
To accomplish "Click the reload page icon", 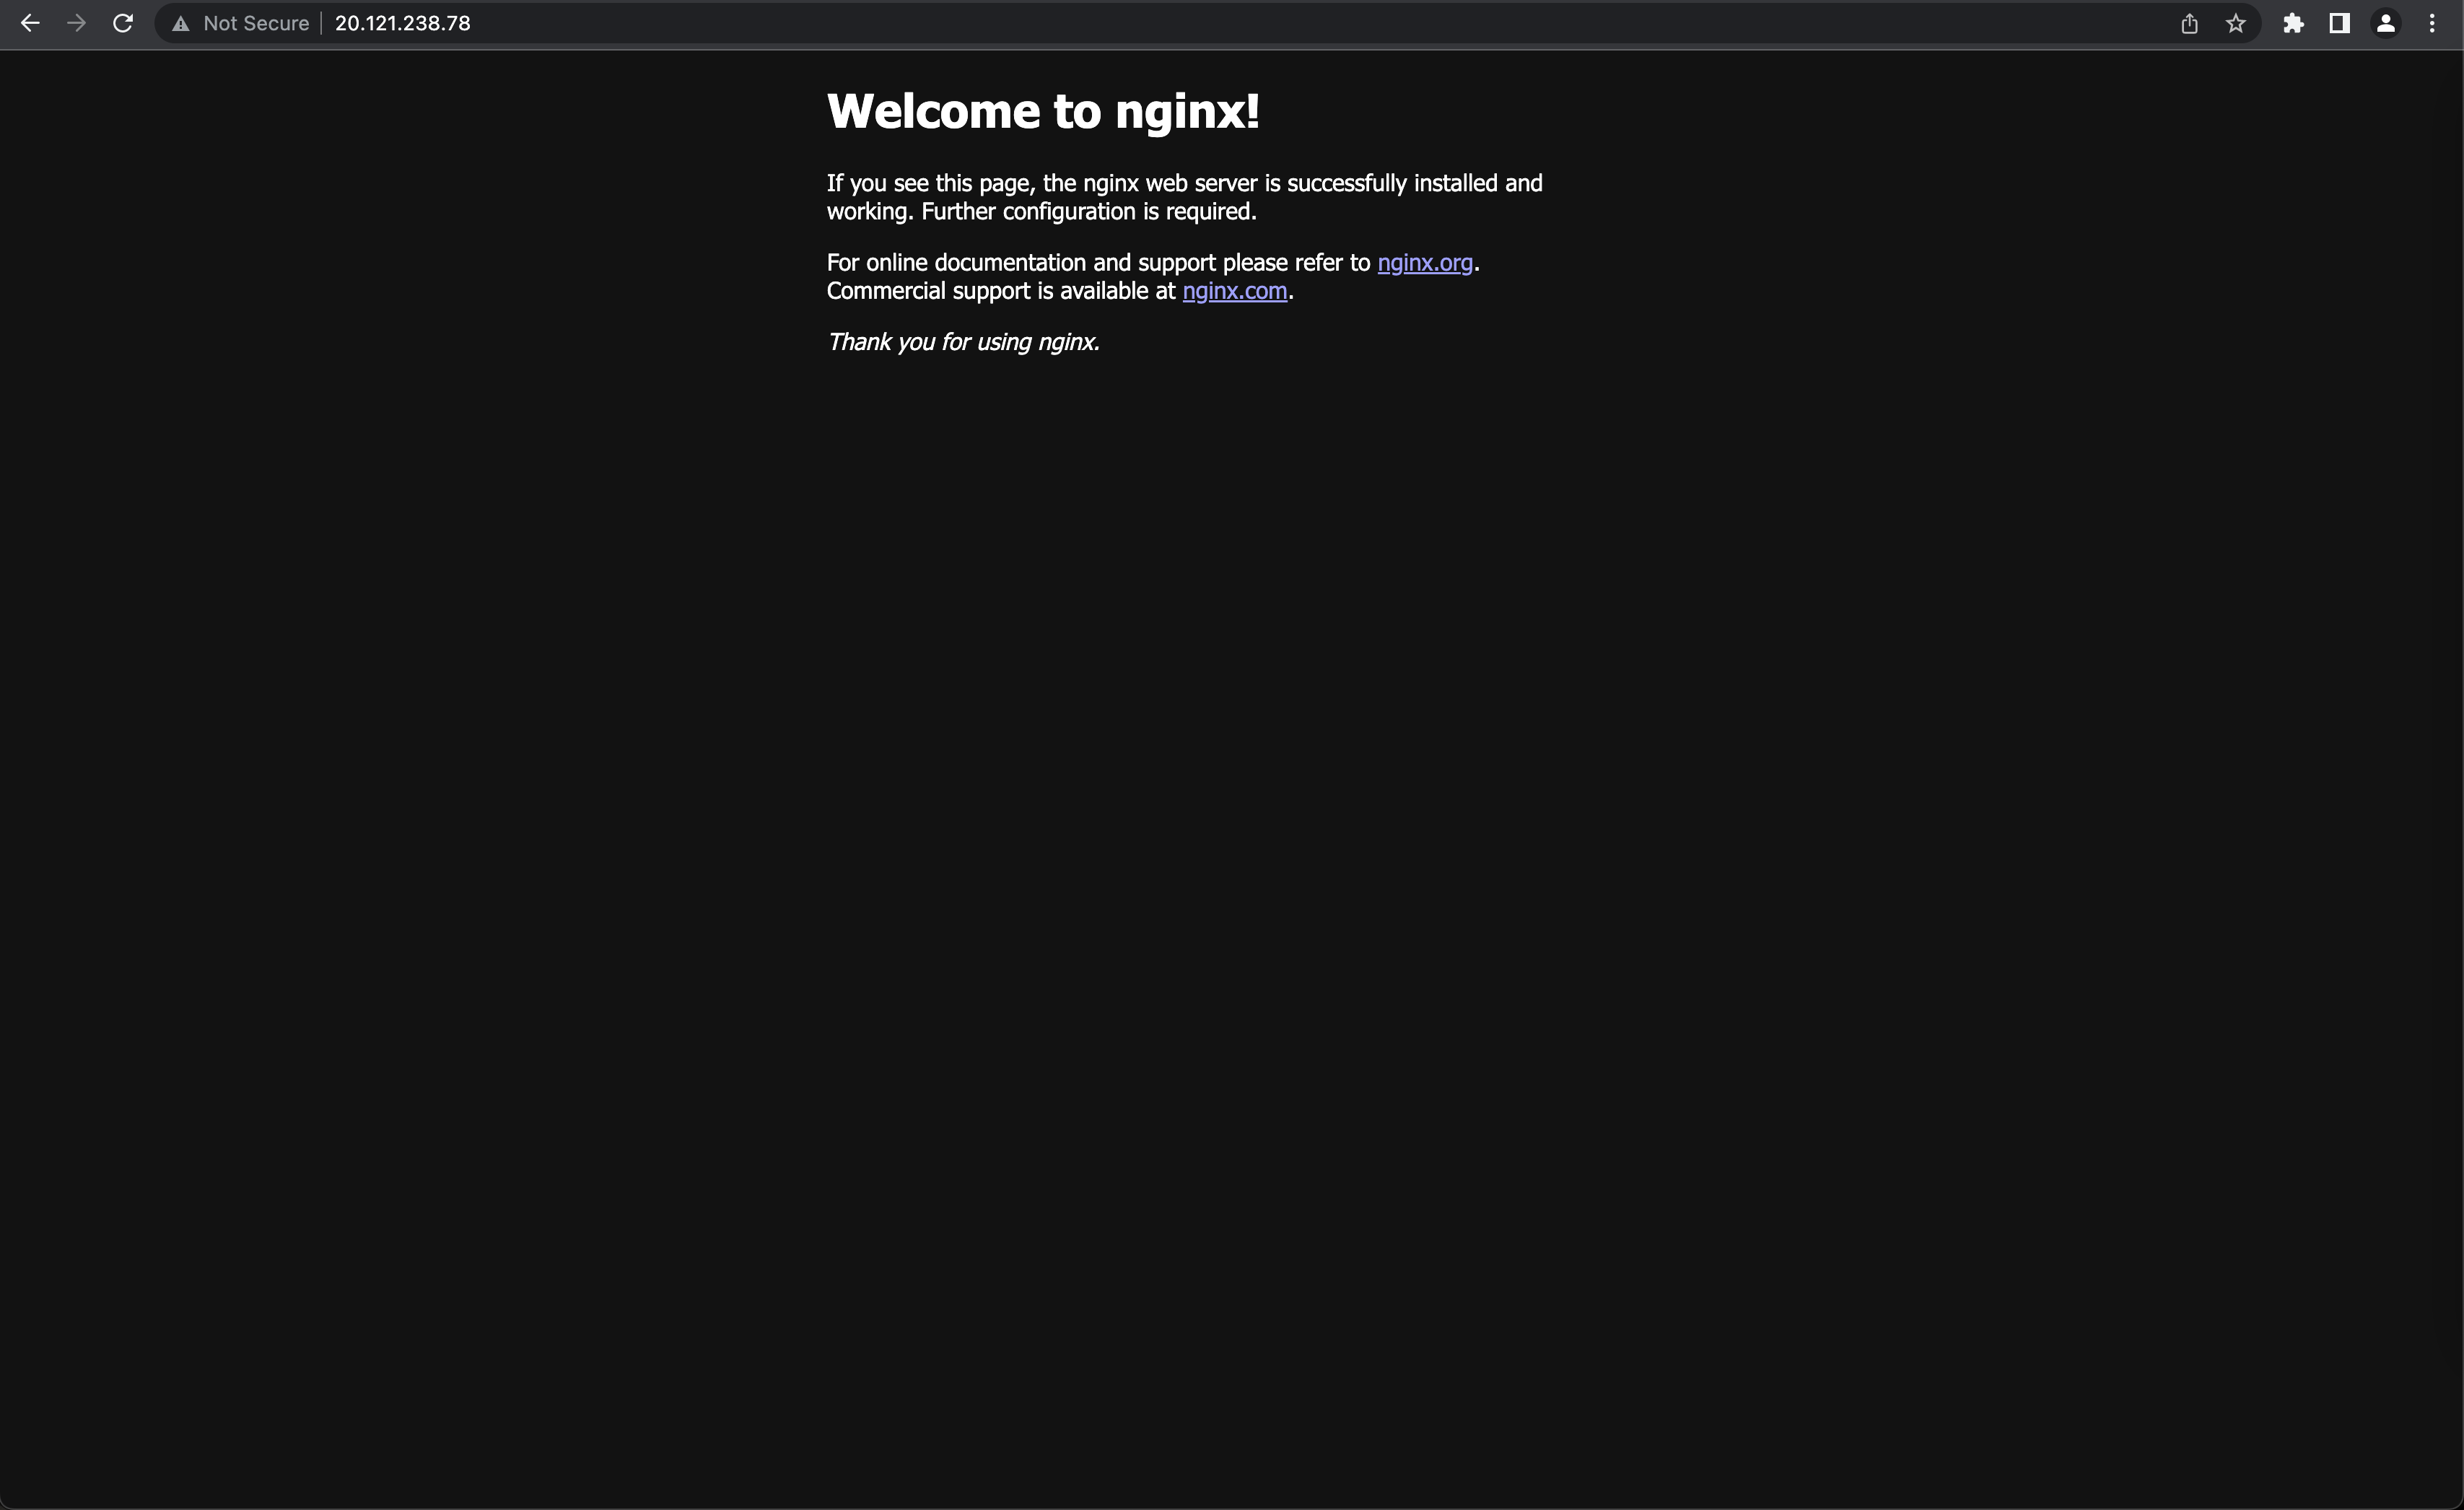I will pyautogui.click(x=122, y=23).
